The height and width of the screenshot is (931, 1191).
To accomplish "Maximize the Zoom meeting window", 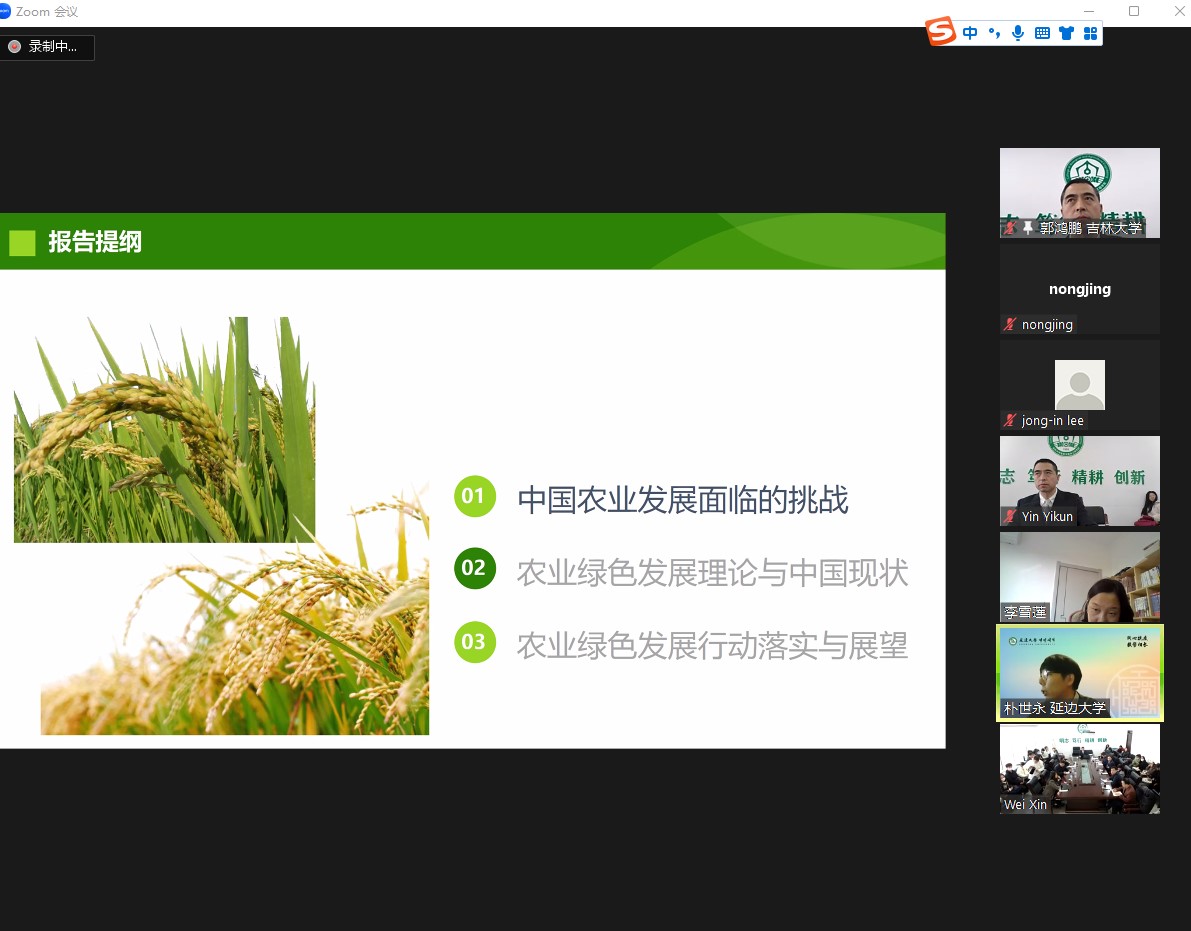I will (x=1134, y=11).
